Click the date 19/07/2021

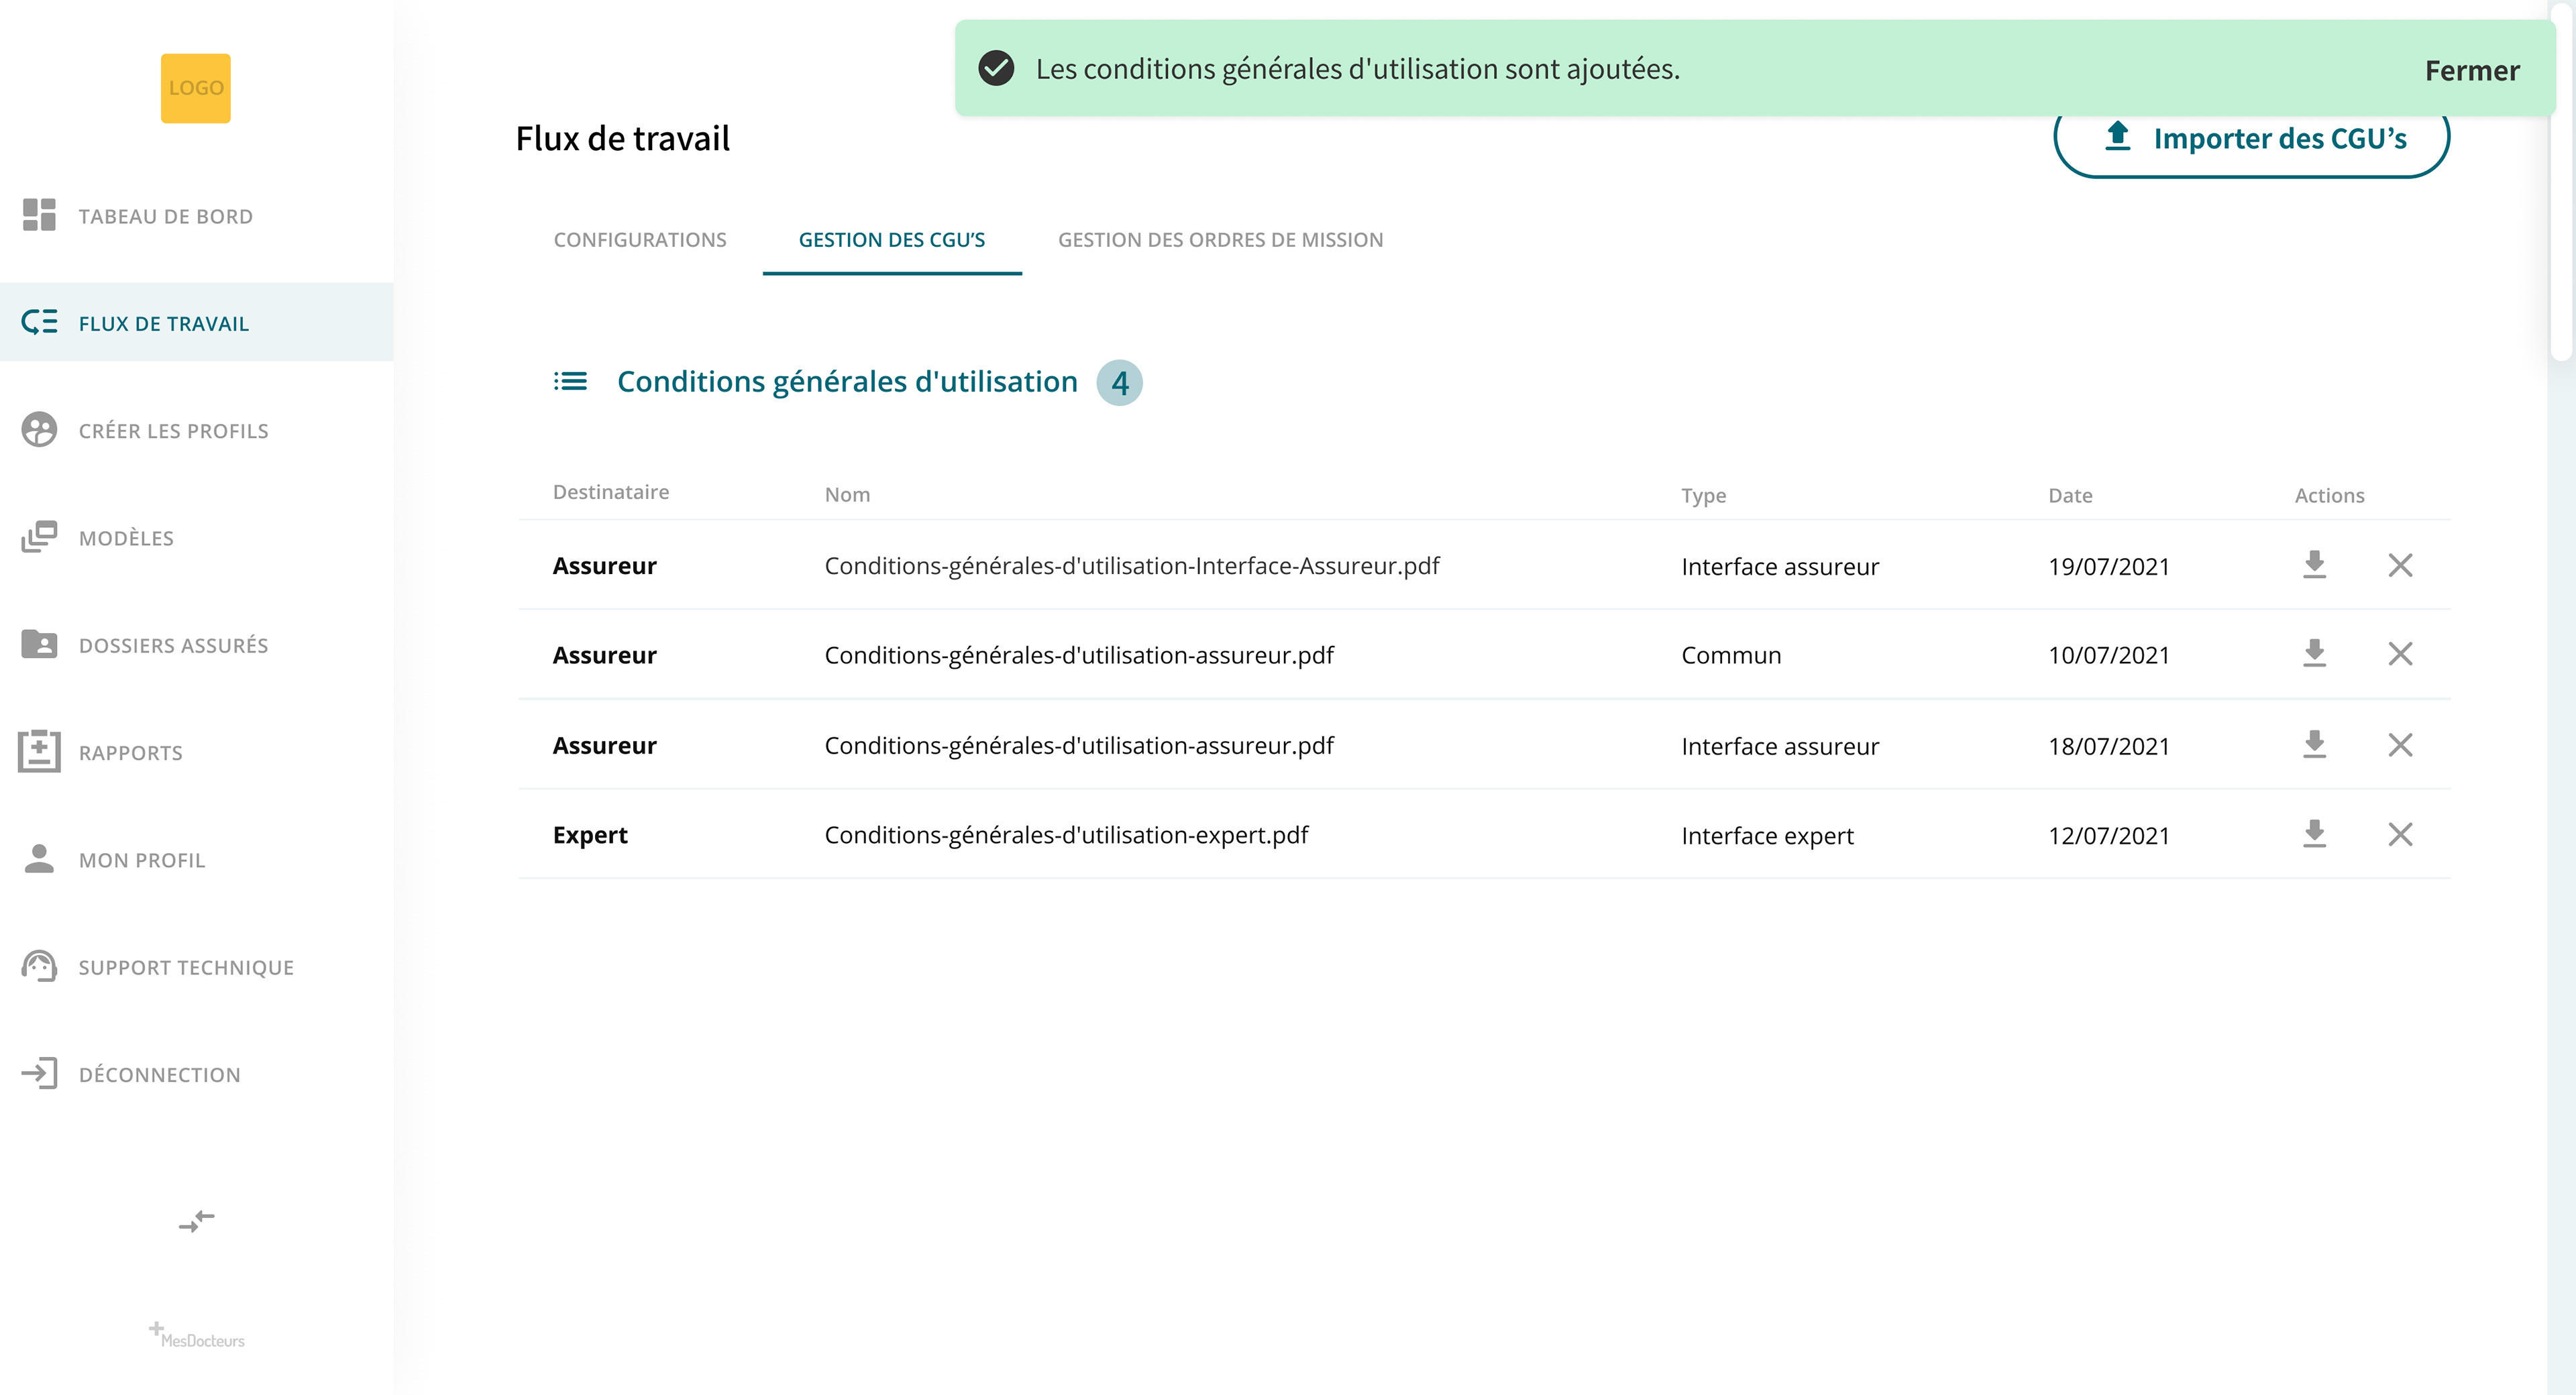click(2108, 567)
